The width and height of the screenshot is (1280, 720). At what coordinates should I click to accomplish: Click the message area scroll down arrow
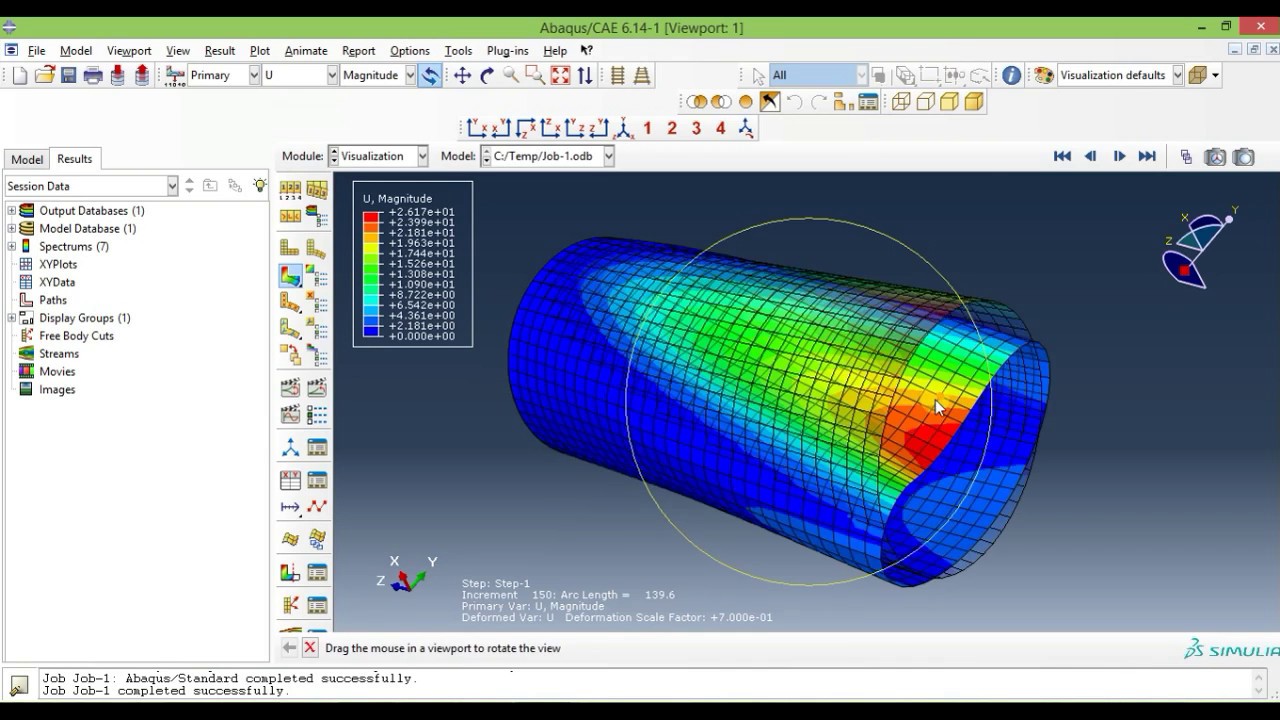[1259, 690]
